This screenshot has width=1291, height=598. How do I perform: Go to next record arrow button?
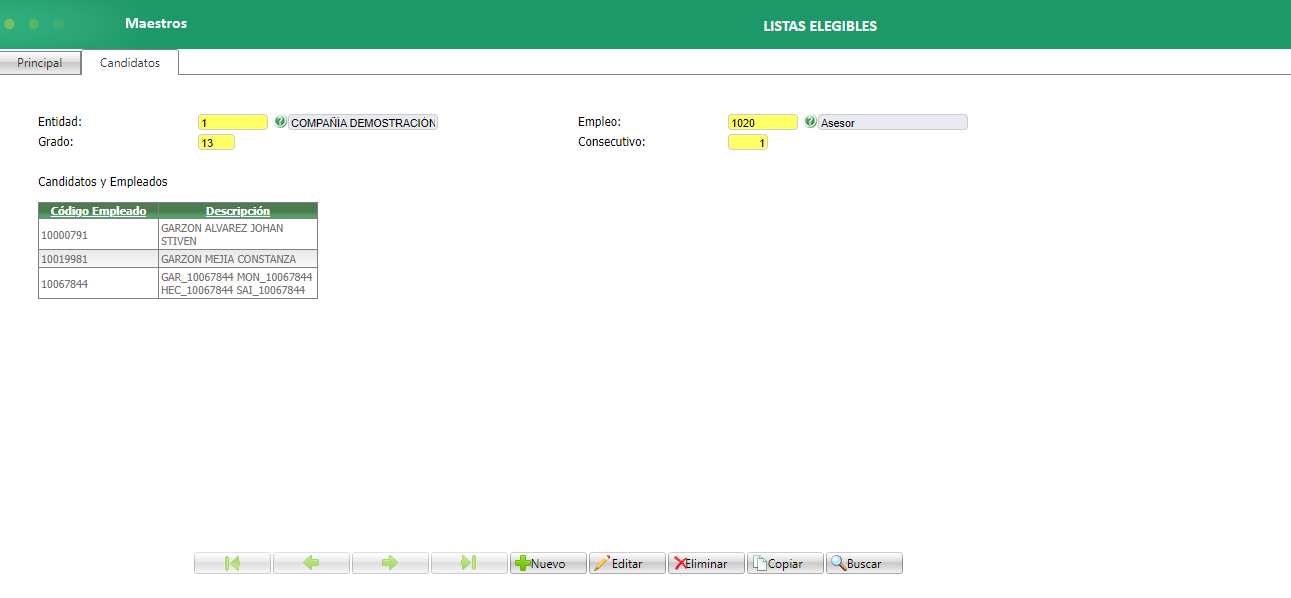click(x=390, y=563)
